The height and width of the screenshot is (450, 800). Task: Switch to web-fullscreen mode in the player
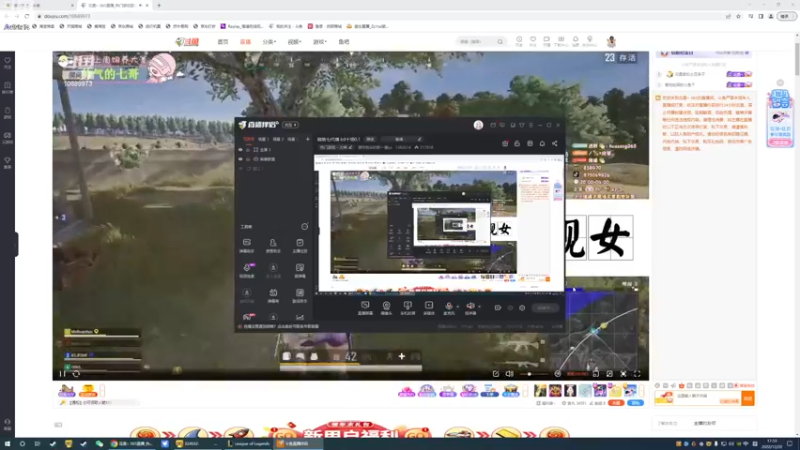pyautogui.click(x=623, y=374)
